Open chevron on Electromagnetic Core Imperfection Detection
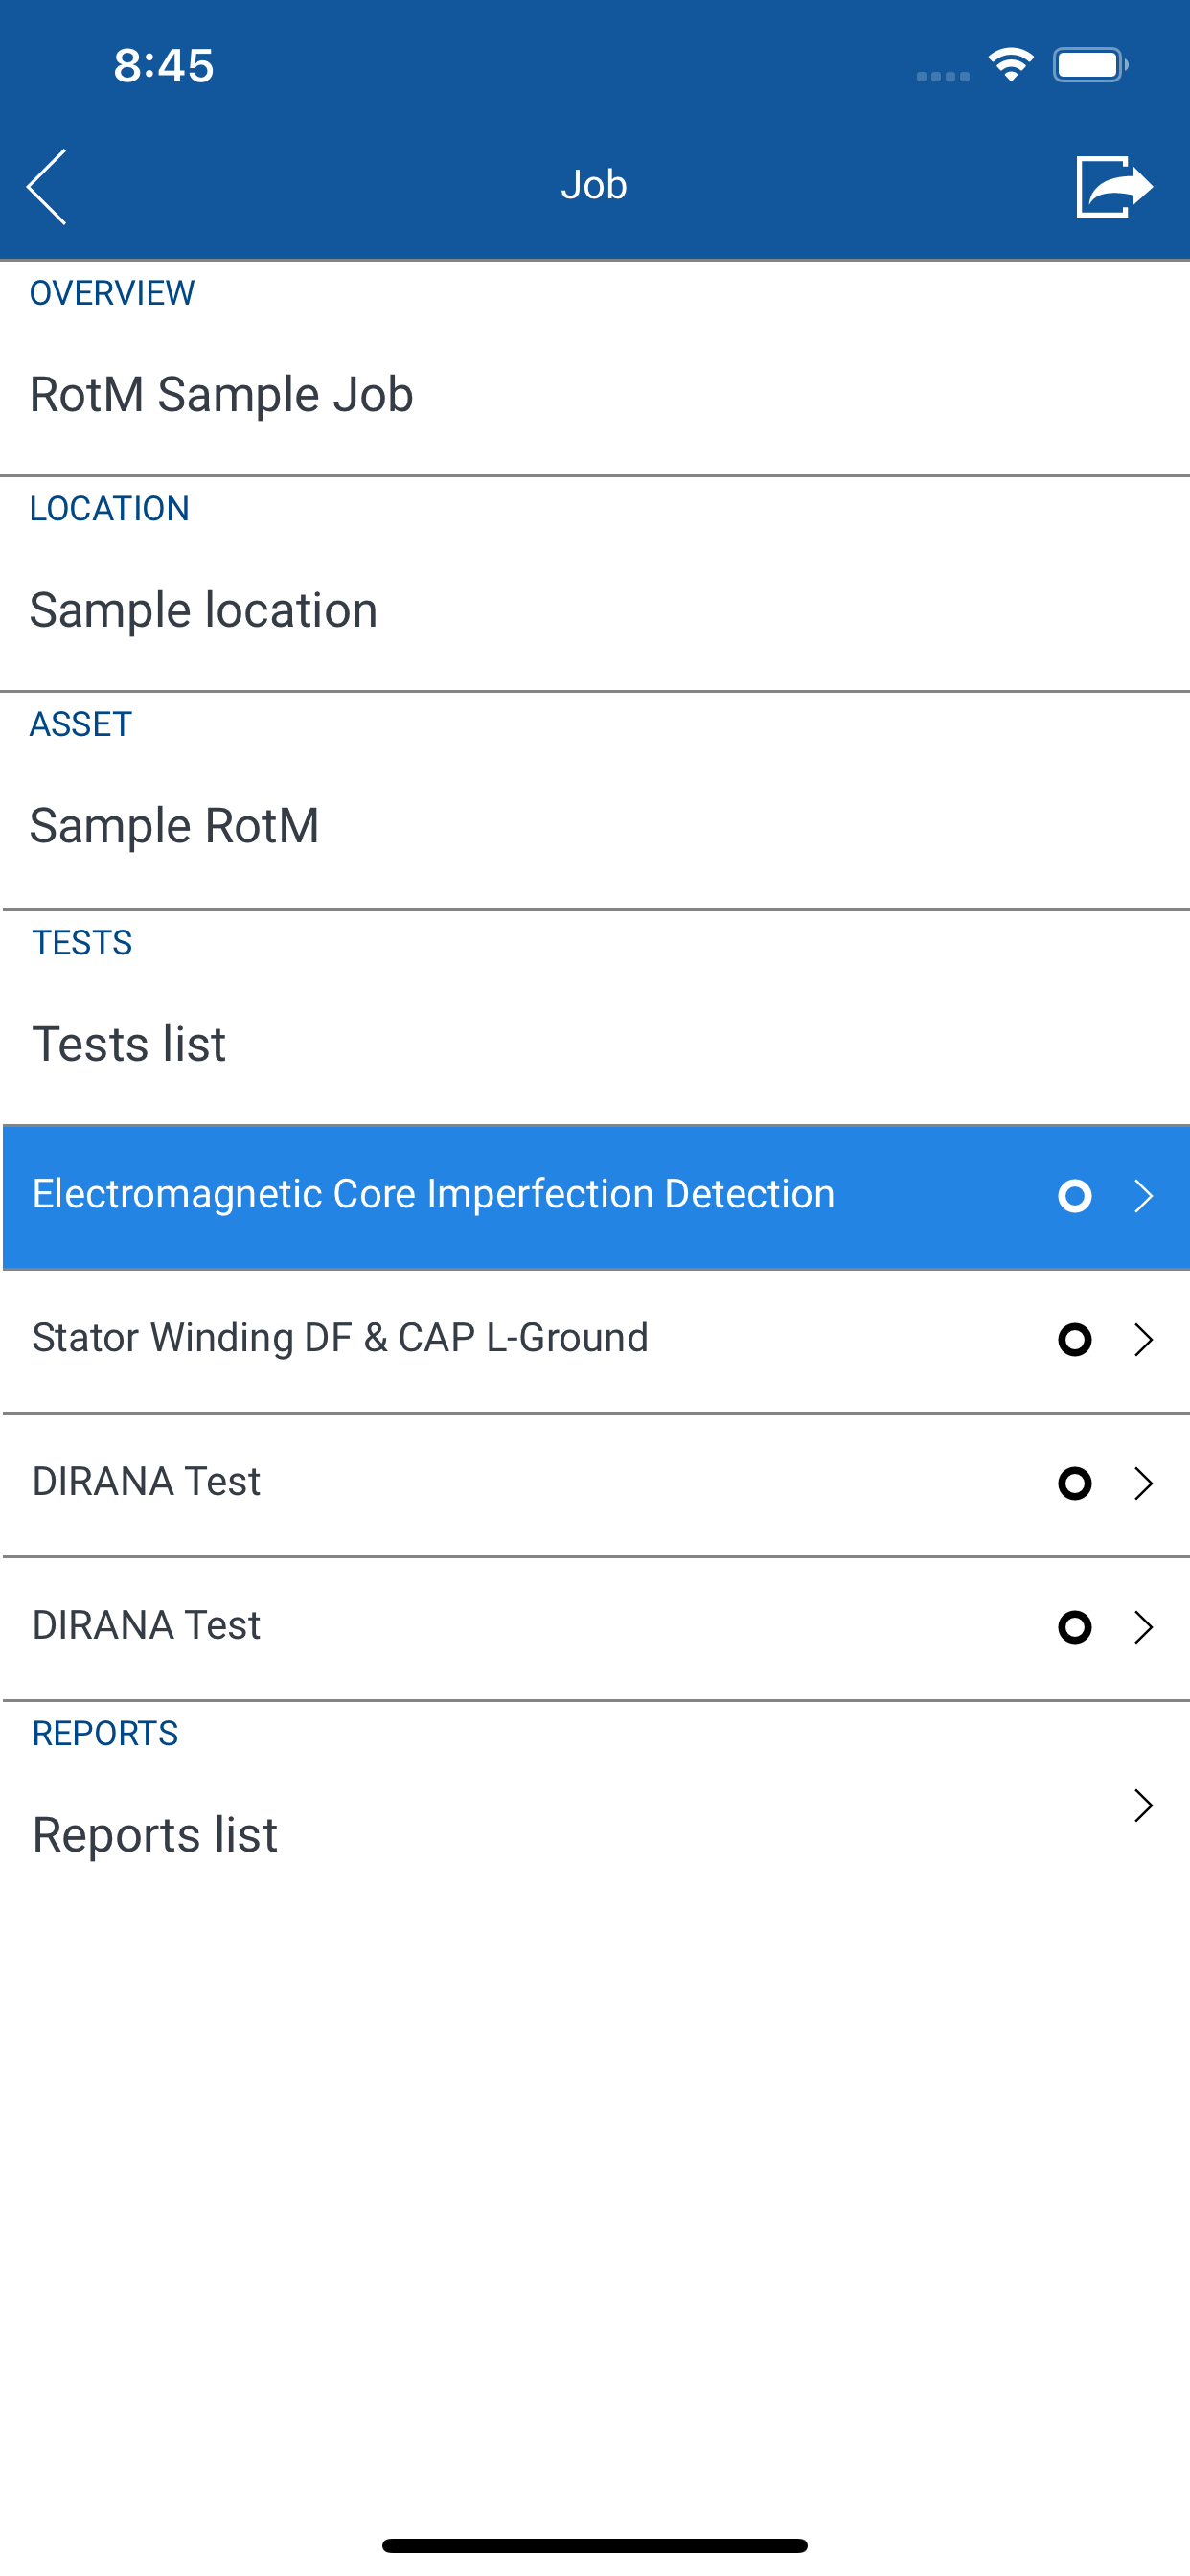Screen dimensions: 1190x2576 1144,1196
